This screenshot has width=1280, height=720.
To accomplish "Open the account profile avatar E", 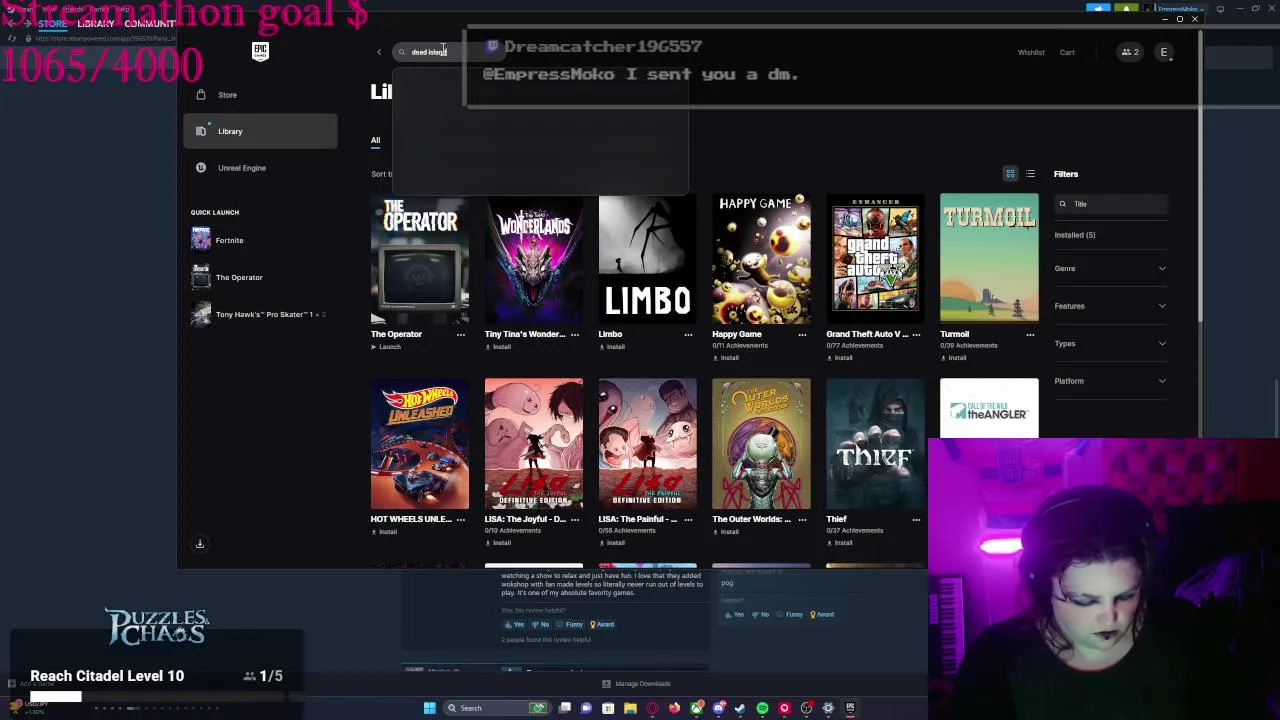I will point(1164,52).
